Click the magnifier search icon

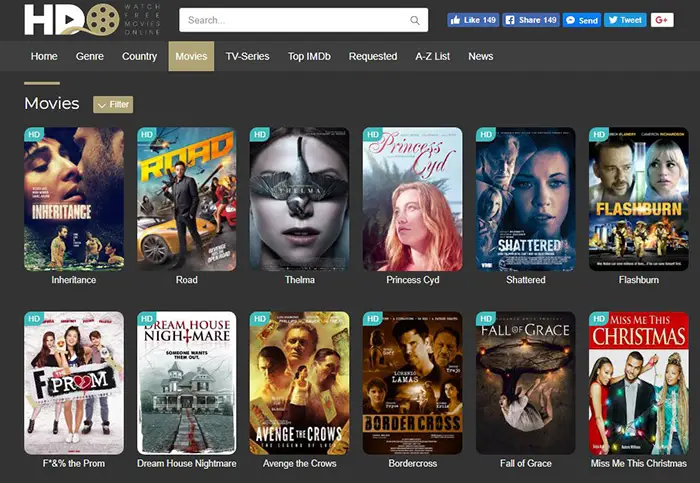tap(415, 20)
